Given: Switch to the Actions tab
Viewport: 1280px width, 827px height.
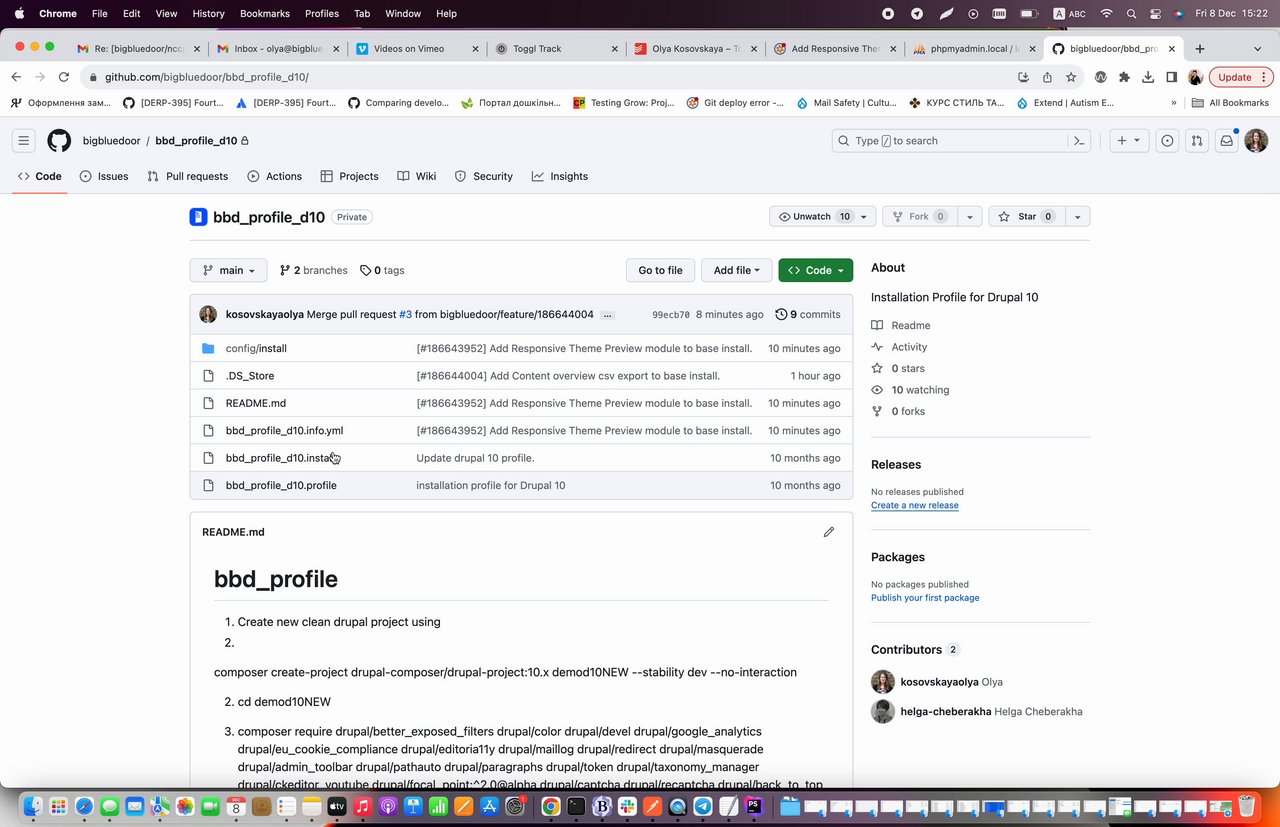Looking at the screenshot, I should (x=274, y=176).
